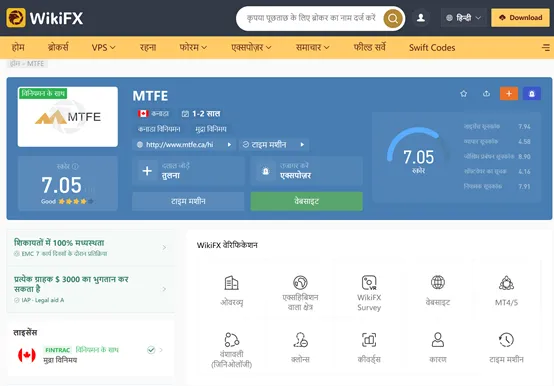Click the alarm icon in exposure box

[x=266, y=171]
